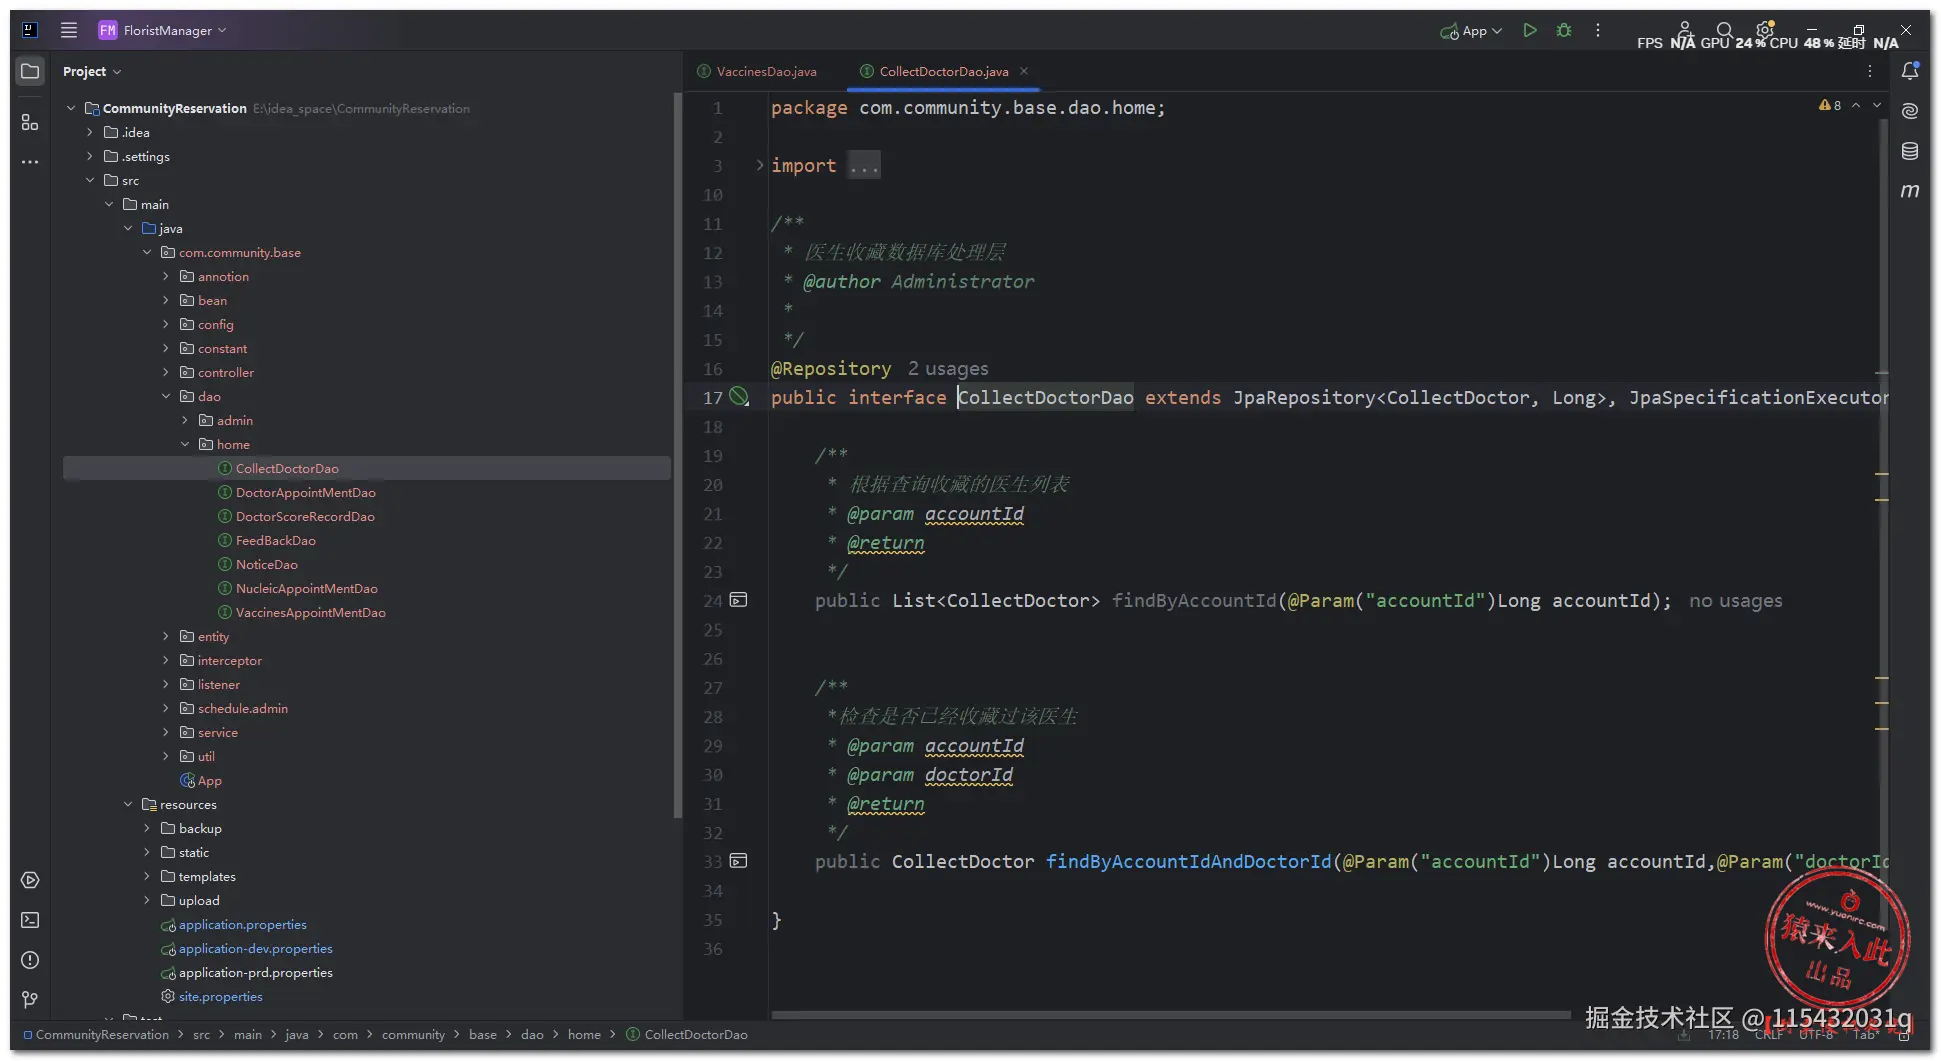Click the gutter icon on line 24
This screenshot has height=1061, width=1941.
pyautogui.click(x=738, y=600)
